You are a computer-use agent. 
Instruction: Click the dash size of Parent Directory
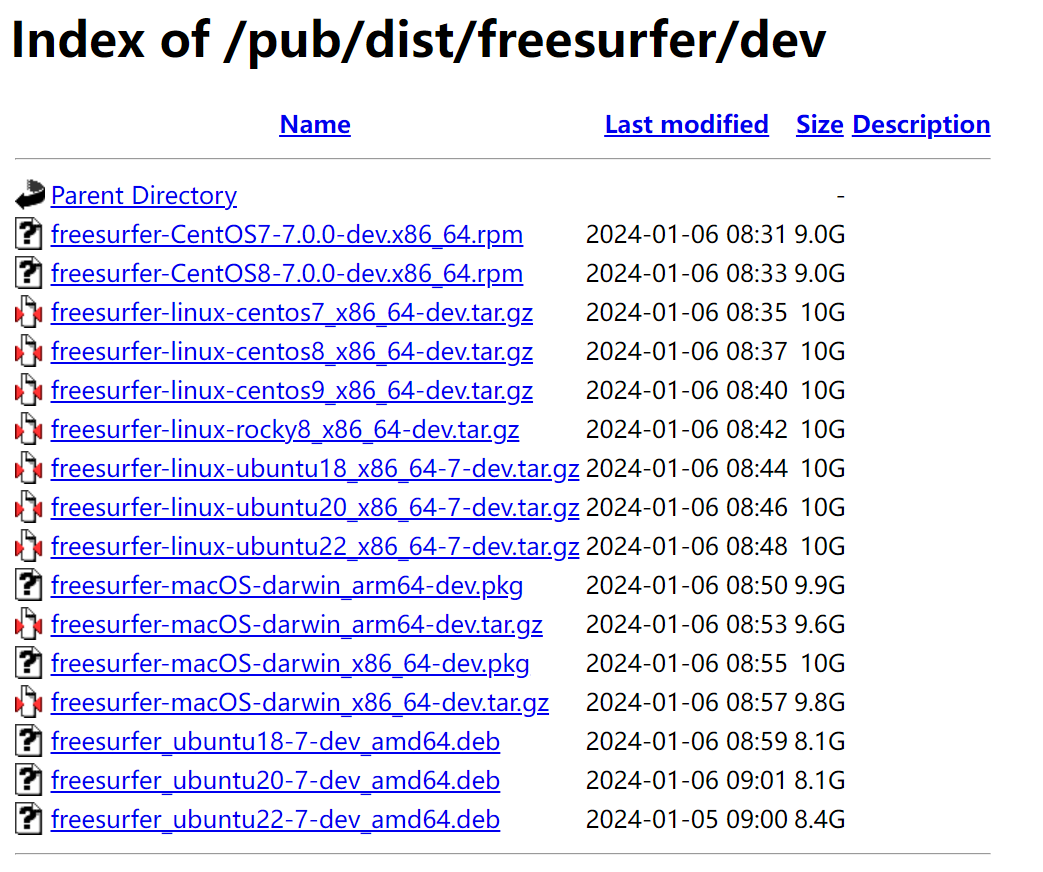pyautogui.click(x=841, y=196)
